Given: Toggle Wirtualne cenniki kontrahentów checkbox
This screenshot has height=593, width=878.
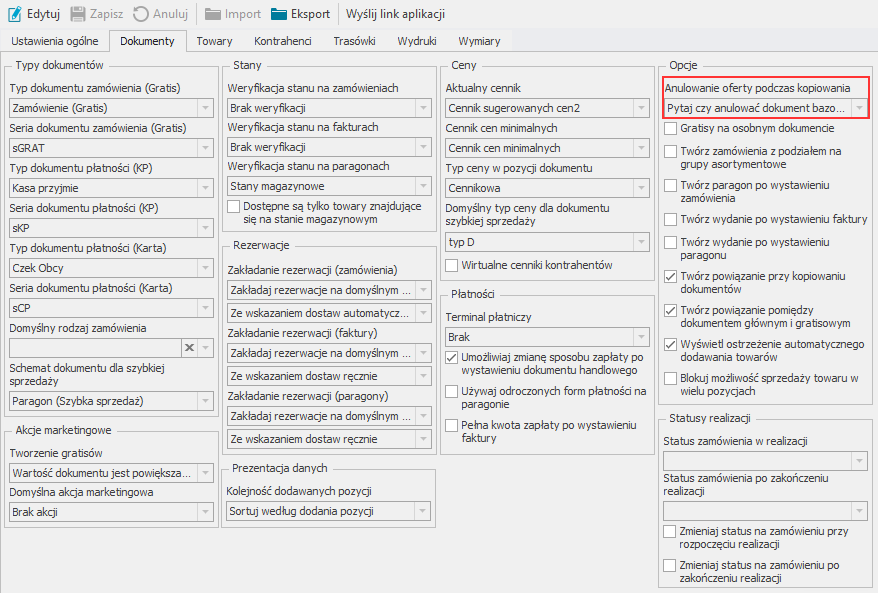Looking at the screenshot, I should (x=453, y=265).
